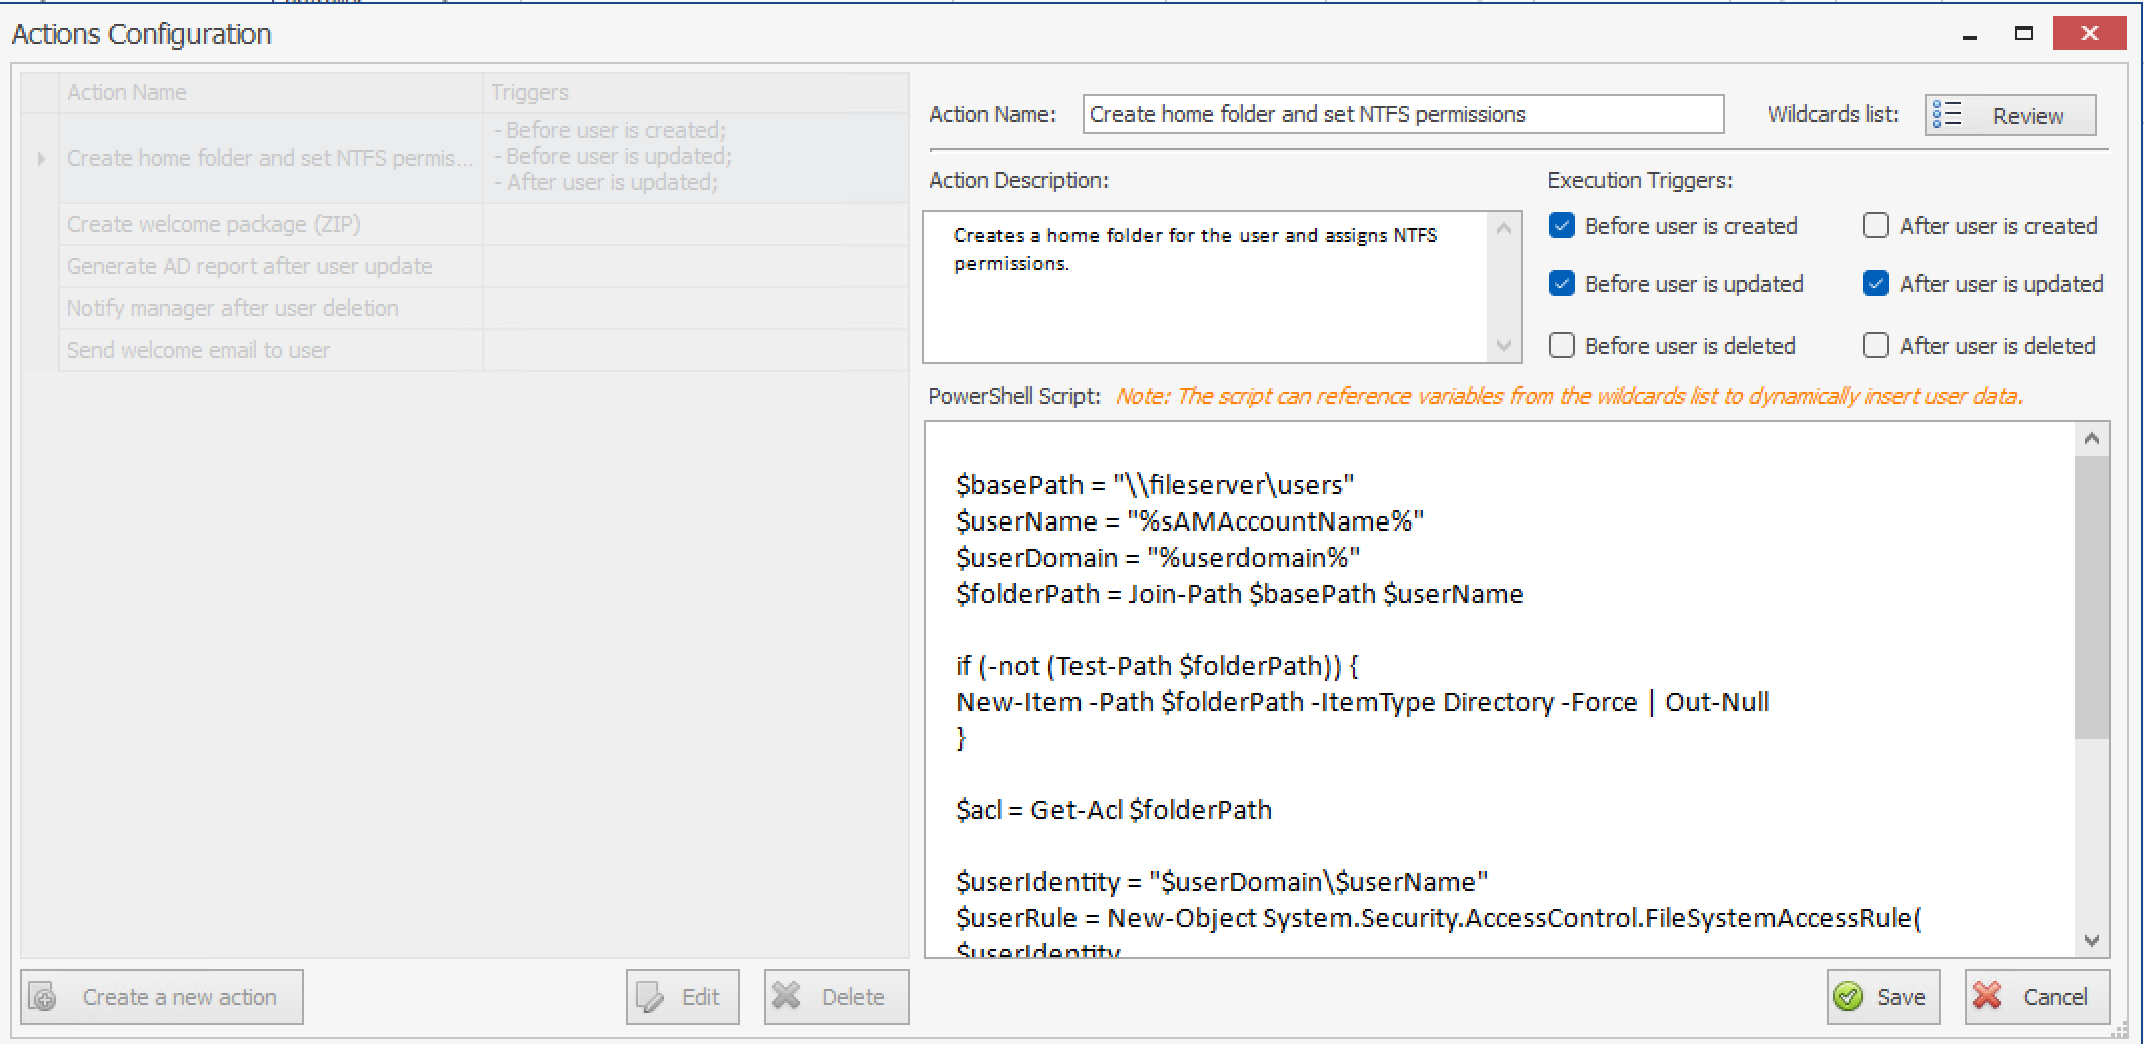The height and width of the screenshot is (1044, 2144).
Task: Click the $folderPath = Join-Path script line
Action: 1240,594
